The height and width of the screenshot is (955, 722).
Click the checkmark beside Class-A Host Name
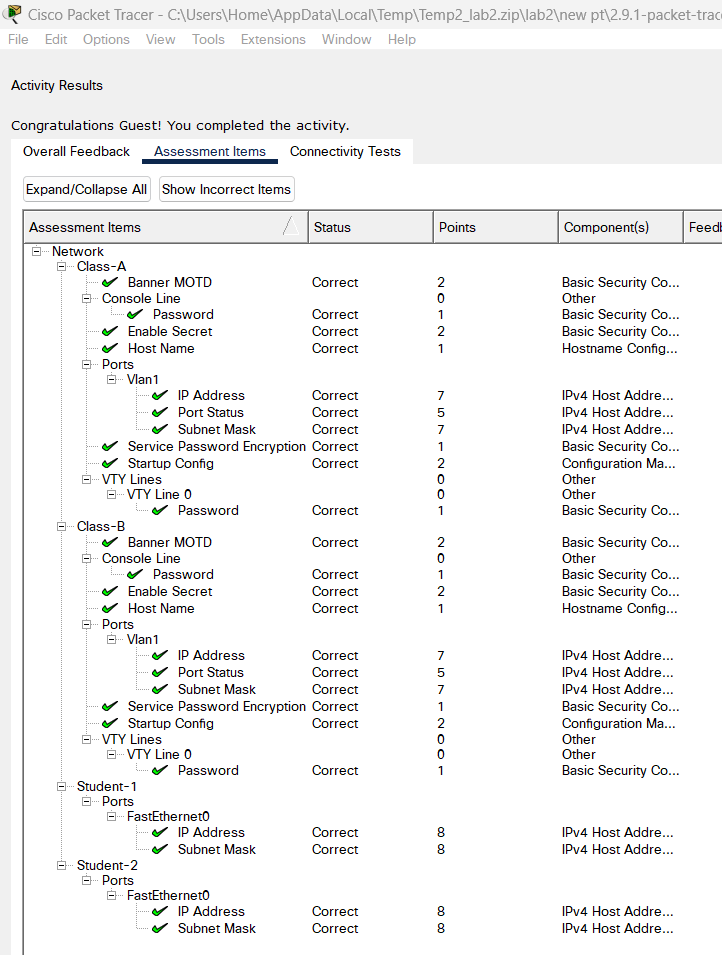coord(110,348)
